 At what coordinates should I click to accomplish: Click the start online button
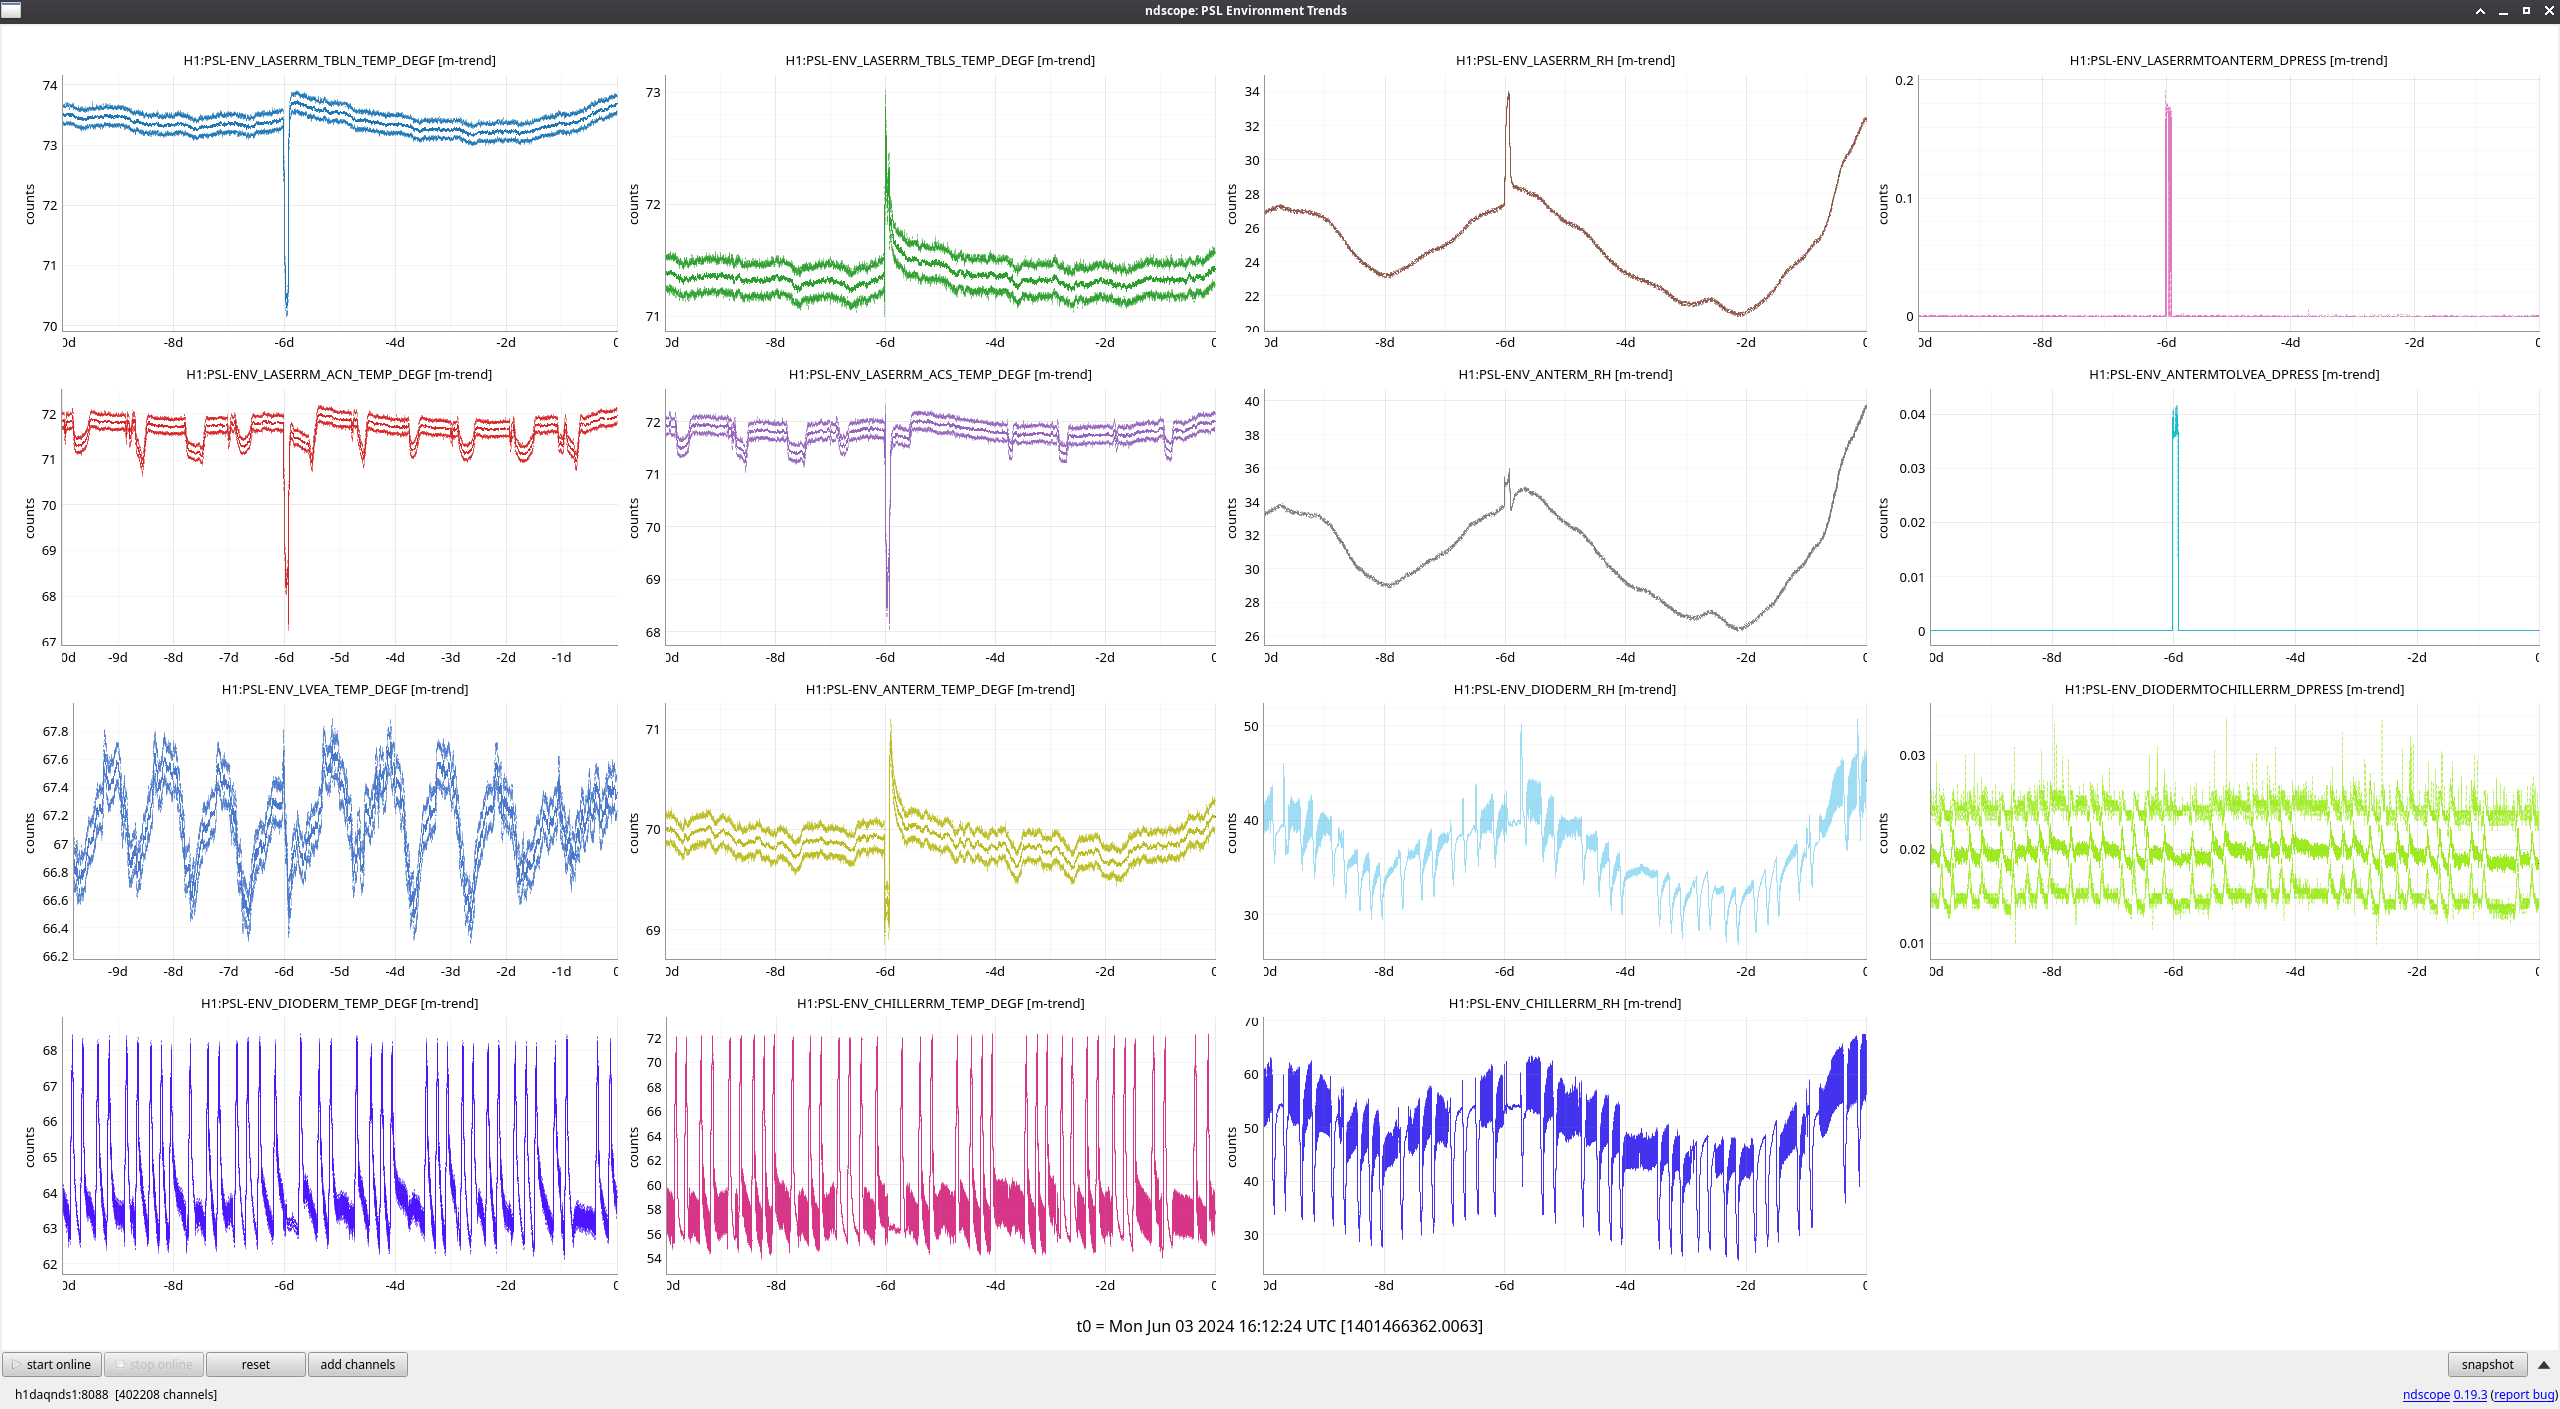(52, 1364)
